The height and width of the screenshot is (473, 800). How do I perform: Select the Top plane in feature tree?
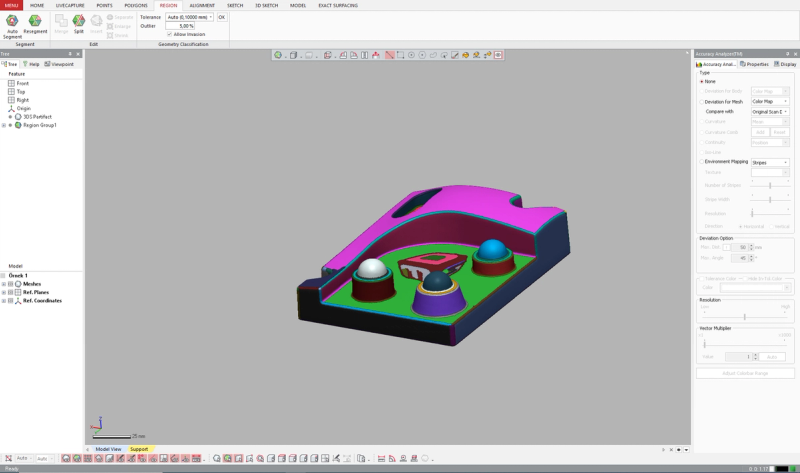[x=21, y=92]
